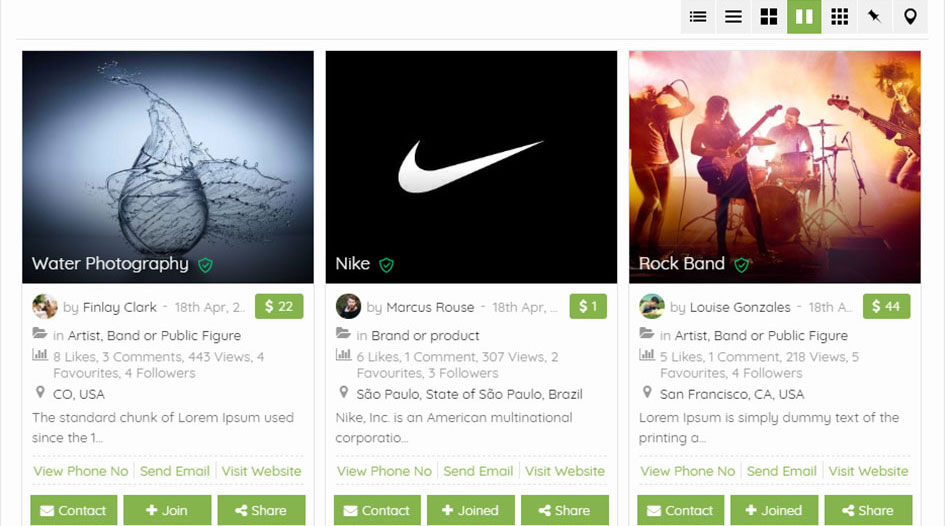Click verified shield beside Water Photography
The width and height of the screenshot is (949, 526).
click(x=205, y=265)
